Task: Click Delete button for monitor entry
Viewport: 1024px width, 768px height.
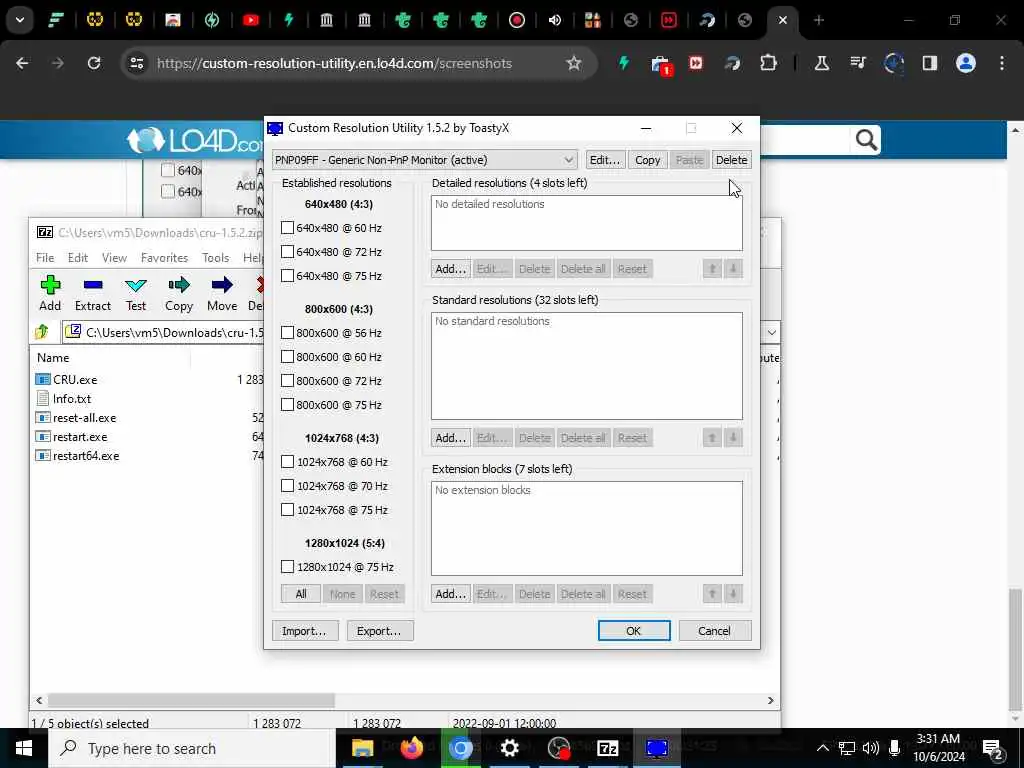Action: pos(731,160)
